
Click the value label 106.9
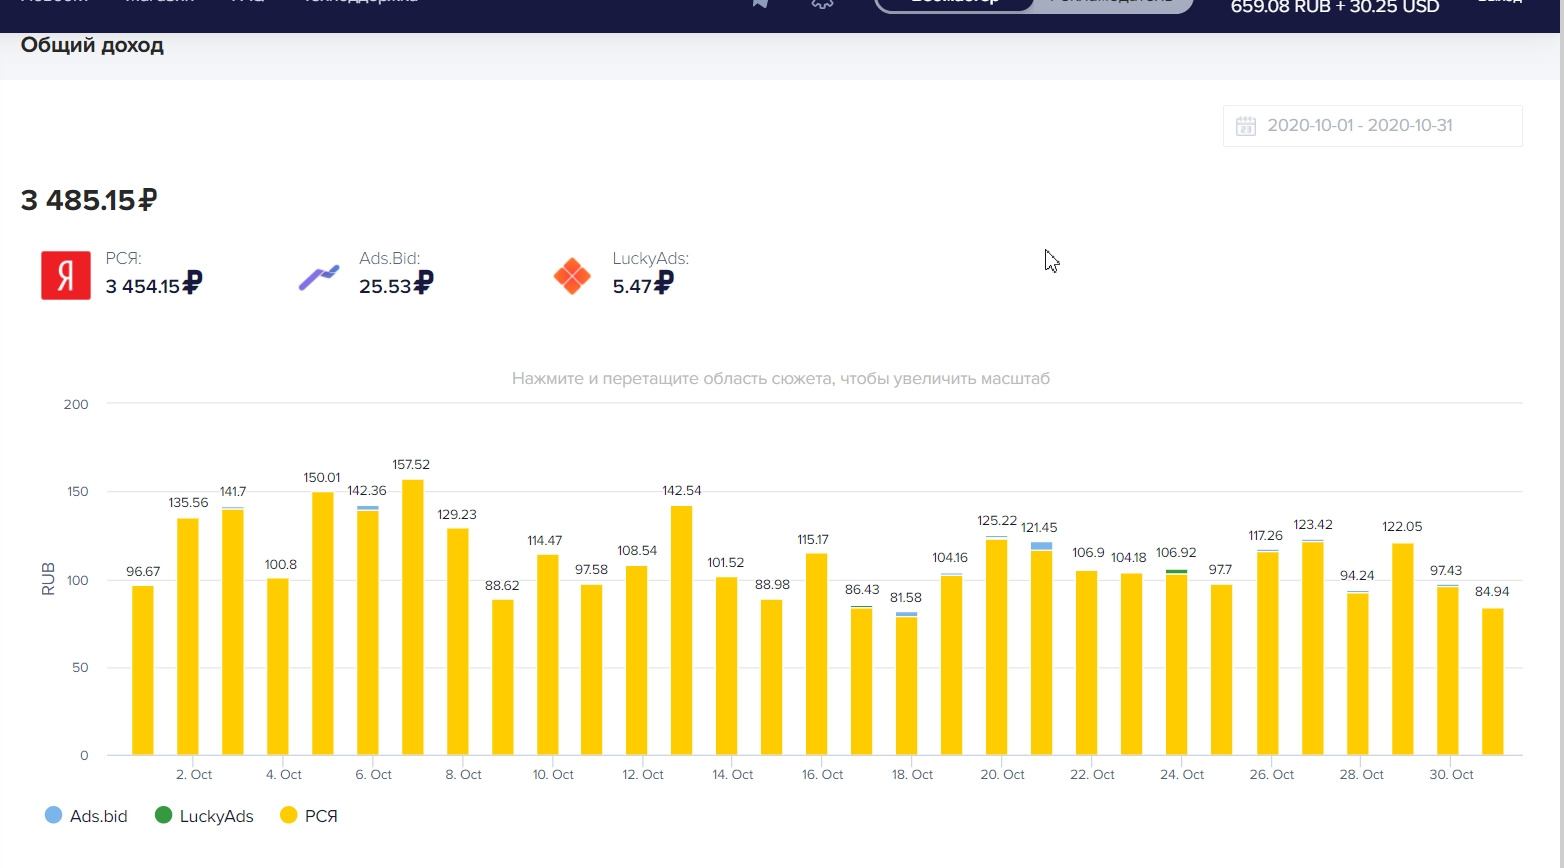pyautogui.click(x=1088, y=553)
